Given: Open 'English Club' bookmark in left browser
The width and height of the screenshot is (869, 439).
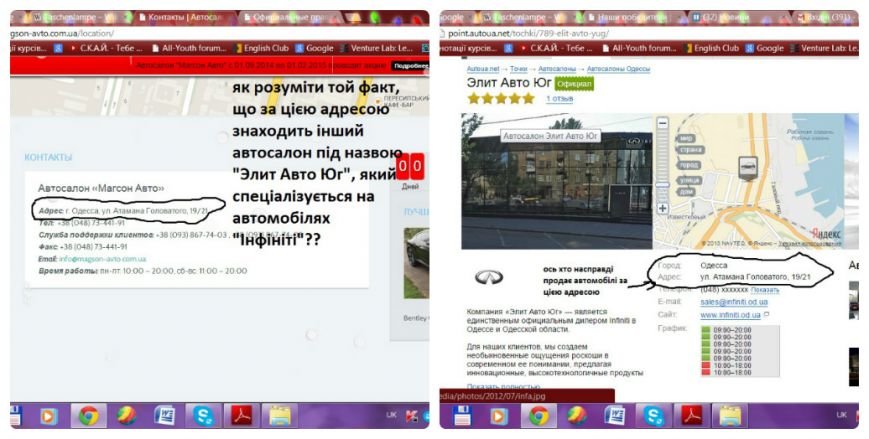Looking at the screenshot, I should [x=262, y=48].
